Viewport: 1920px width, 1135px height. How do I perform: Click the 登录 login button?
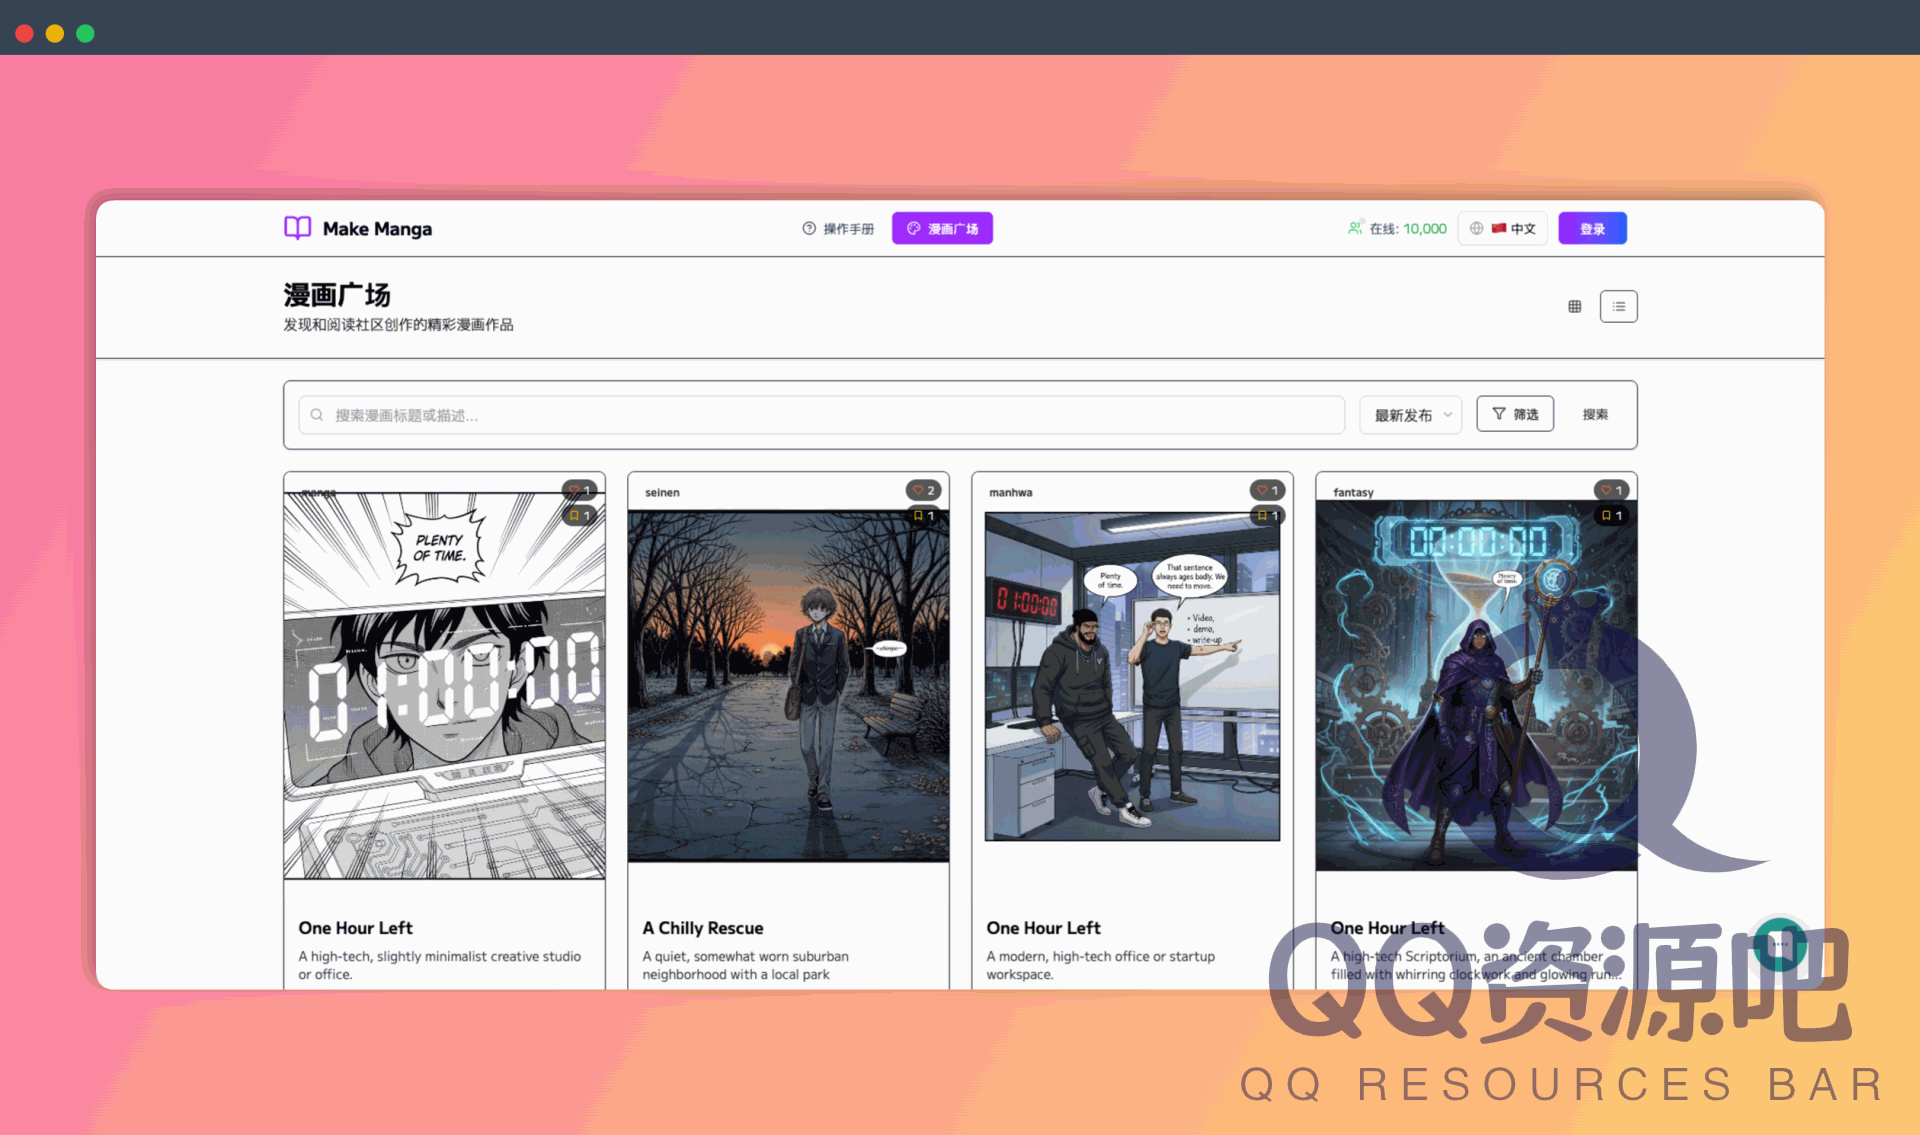(1592, 229)
